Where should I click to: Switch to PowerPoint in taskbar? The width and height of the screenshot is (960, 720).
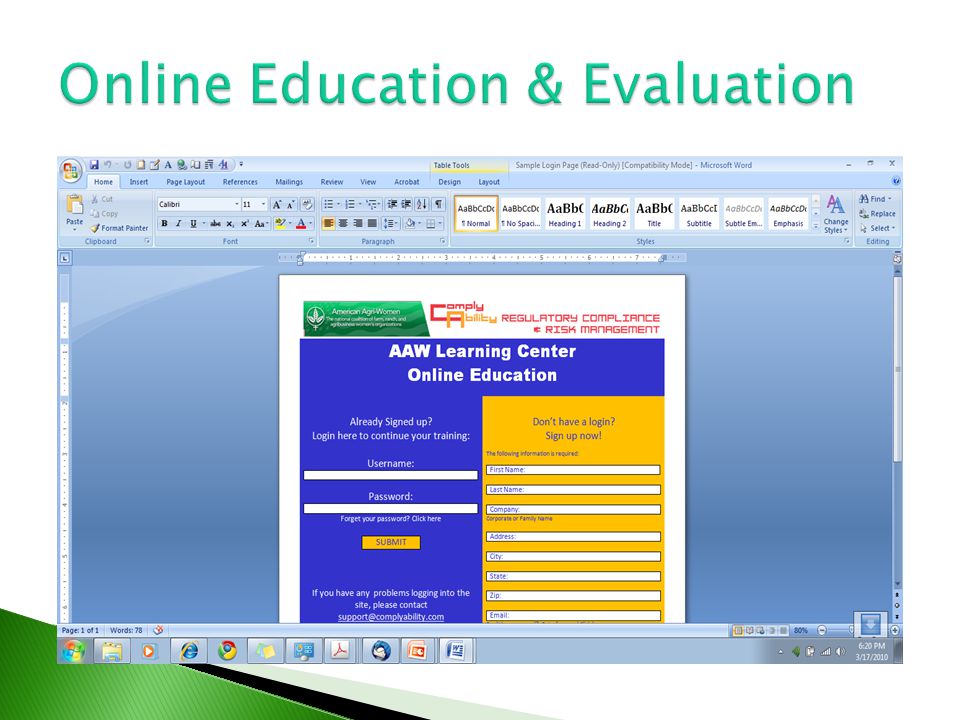[417, 651]
